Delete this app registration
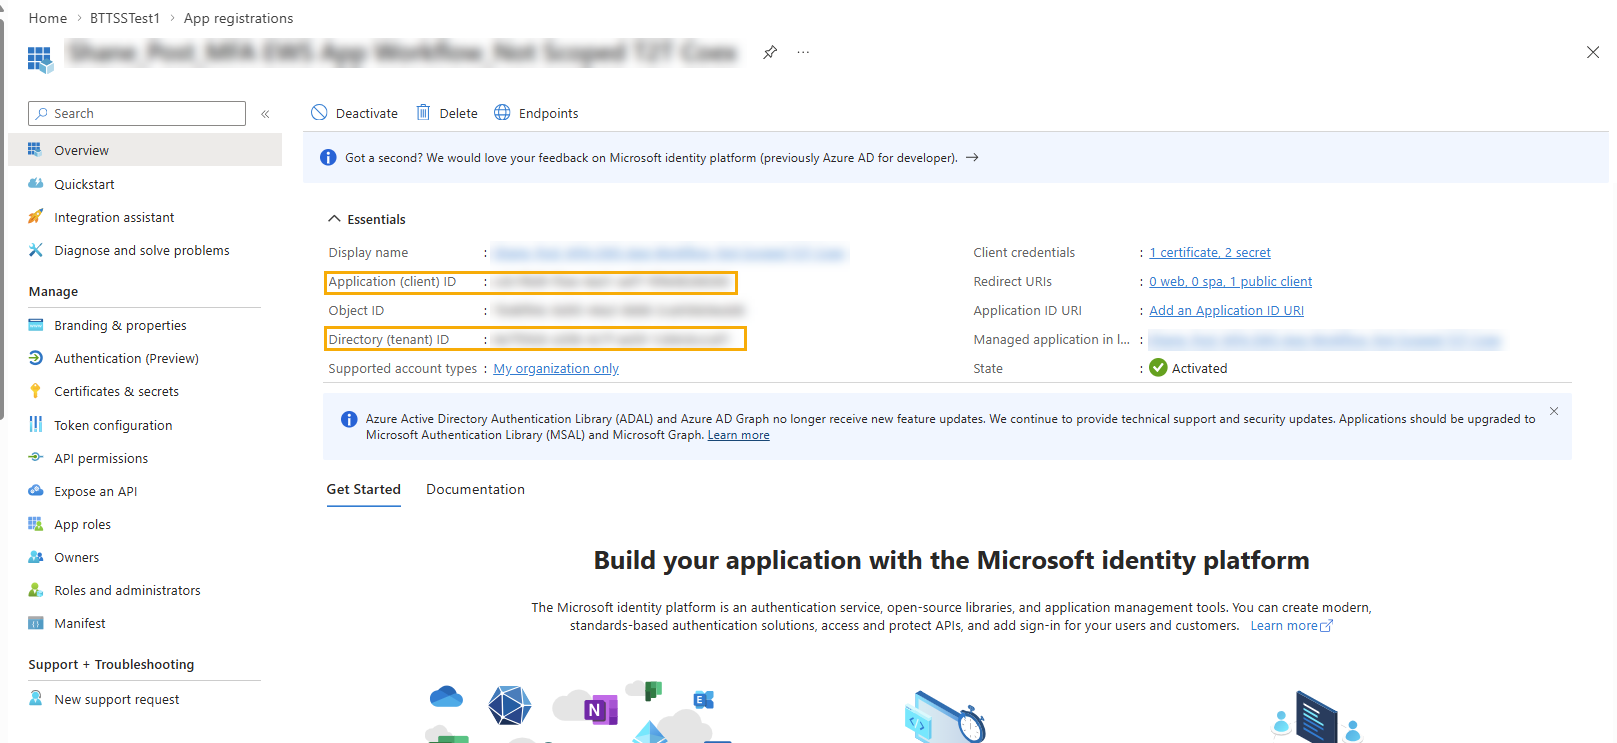 [x=447, y=113]
